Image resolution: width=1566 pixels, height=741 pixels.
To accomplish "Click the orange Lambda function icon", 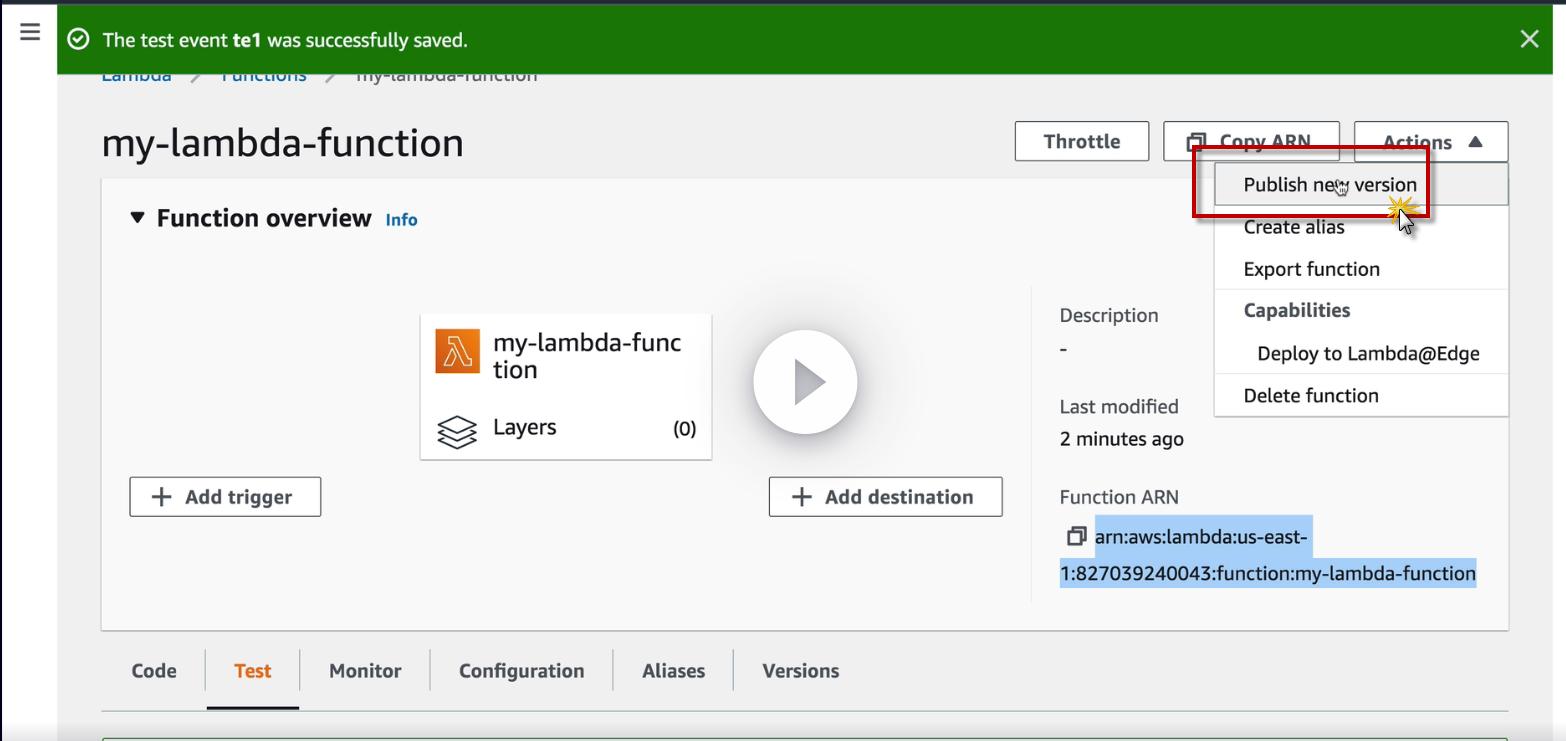I will [457, 351].
